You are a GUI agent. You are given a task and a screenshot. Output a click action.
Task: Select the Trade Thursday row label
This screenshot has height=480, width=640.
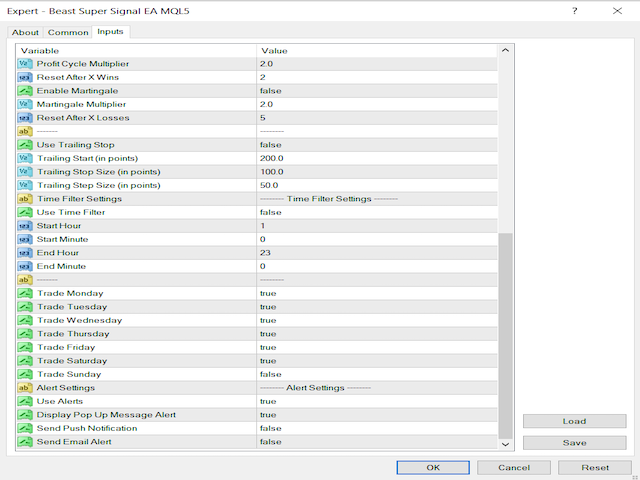tap(73, 333)
